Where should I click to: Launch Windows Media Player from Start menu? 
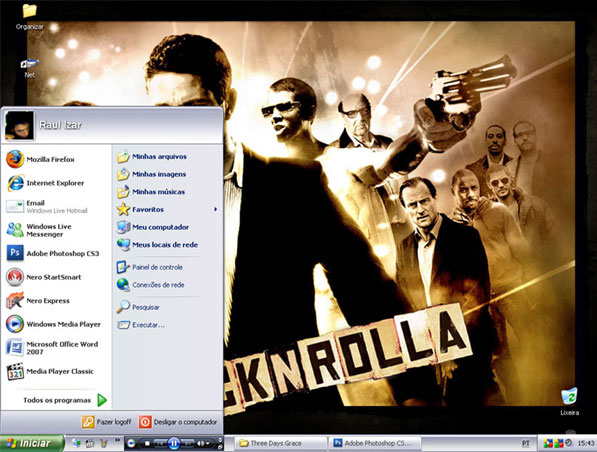54,324
